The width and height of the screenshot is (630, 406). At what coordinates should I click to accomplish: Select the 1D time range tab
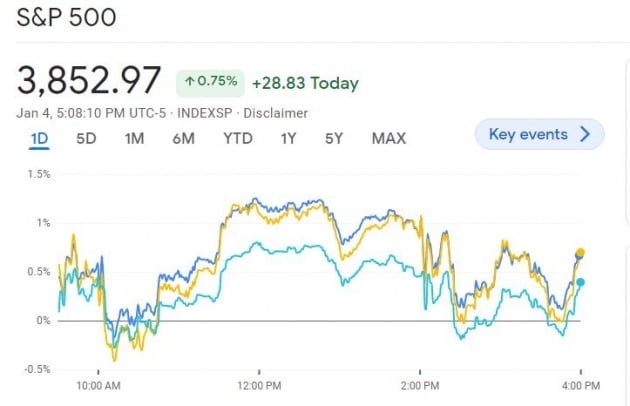(40, 138)
